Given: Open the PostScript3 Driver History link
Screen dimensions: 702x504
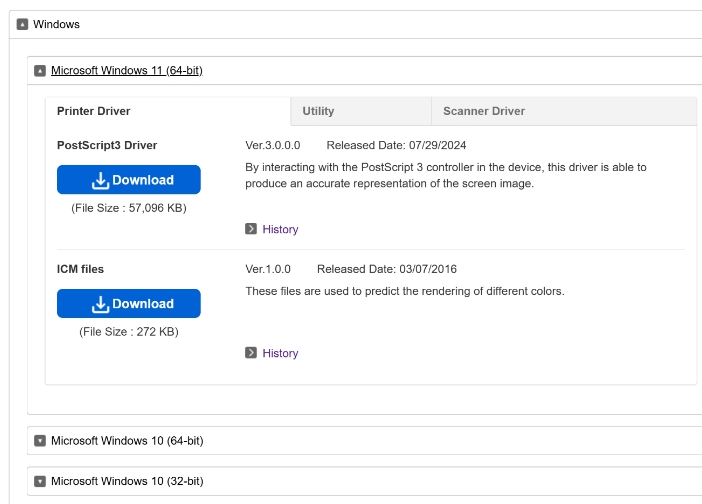Looking at the screenshot, I should (x=280, y=229).
